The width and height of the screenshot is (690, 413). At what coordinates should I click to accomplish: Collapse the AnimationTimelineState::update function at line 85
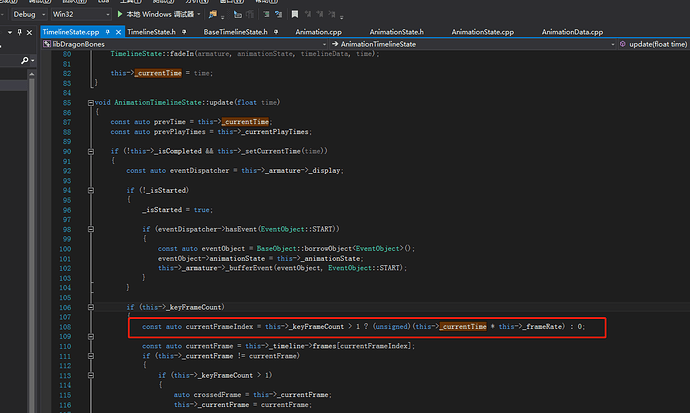tap(91, 102)
